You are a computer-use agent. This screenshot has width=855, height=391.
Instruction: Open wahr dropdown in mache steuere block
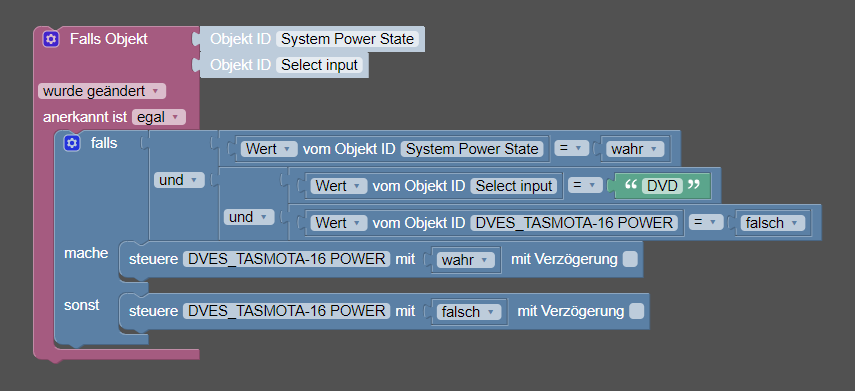[x=465, y=260]
